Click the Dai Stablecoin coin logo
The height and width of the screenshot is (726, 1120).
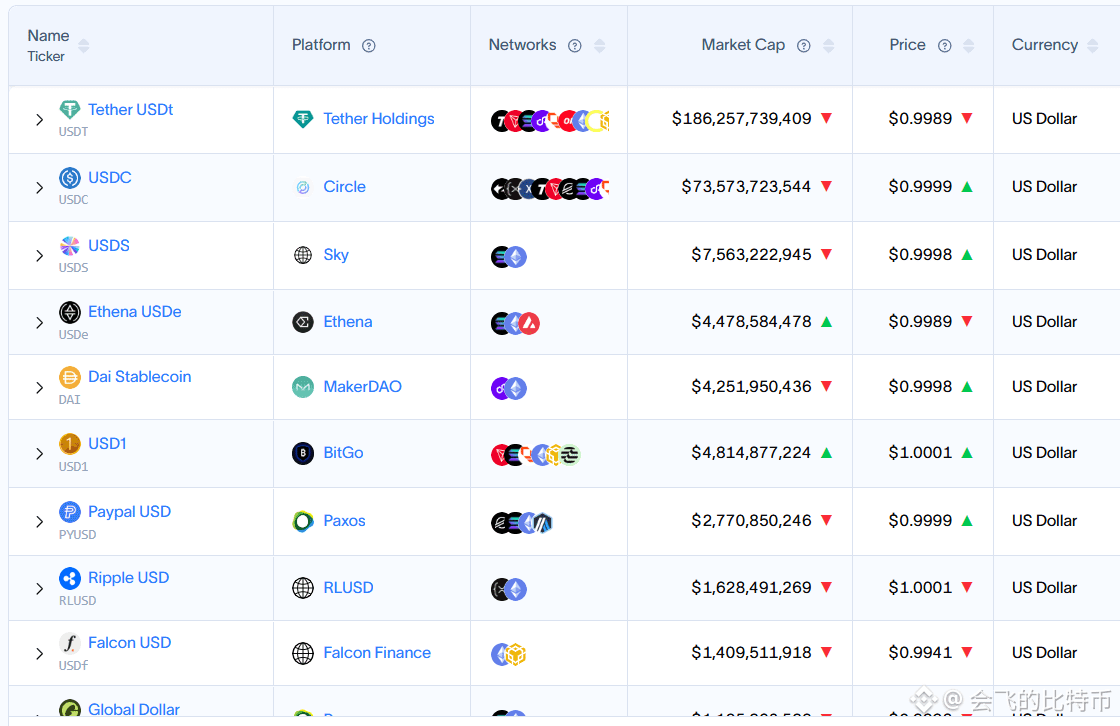pyautogui.click(x=69, y=377)
